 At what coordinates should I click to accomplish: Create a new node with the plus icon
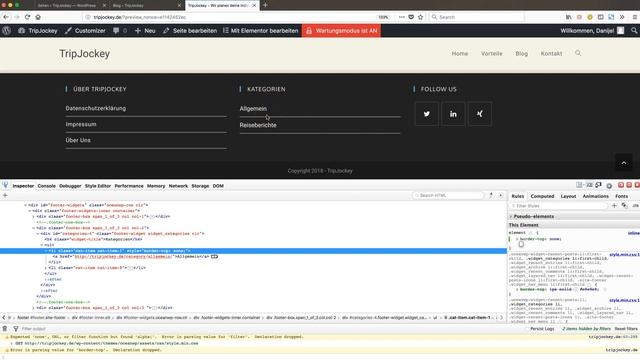(5, 196)
